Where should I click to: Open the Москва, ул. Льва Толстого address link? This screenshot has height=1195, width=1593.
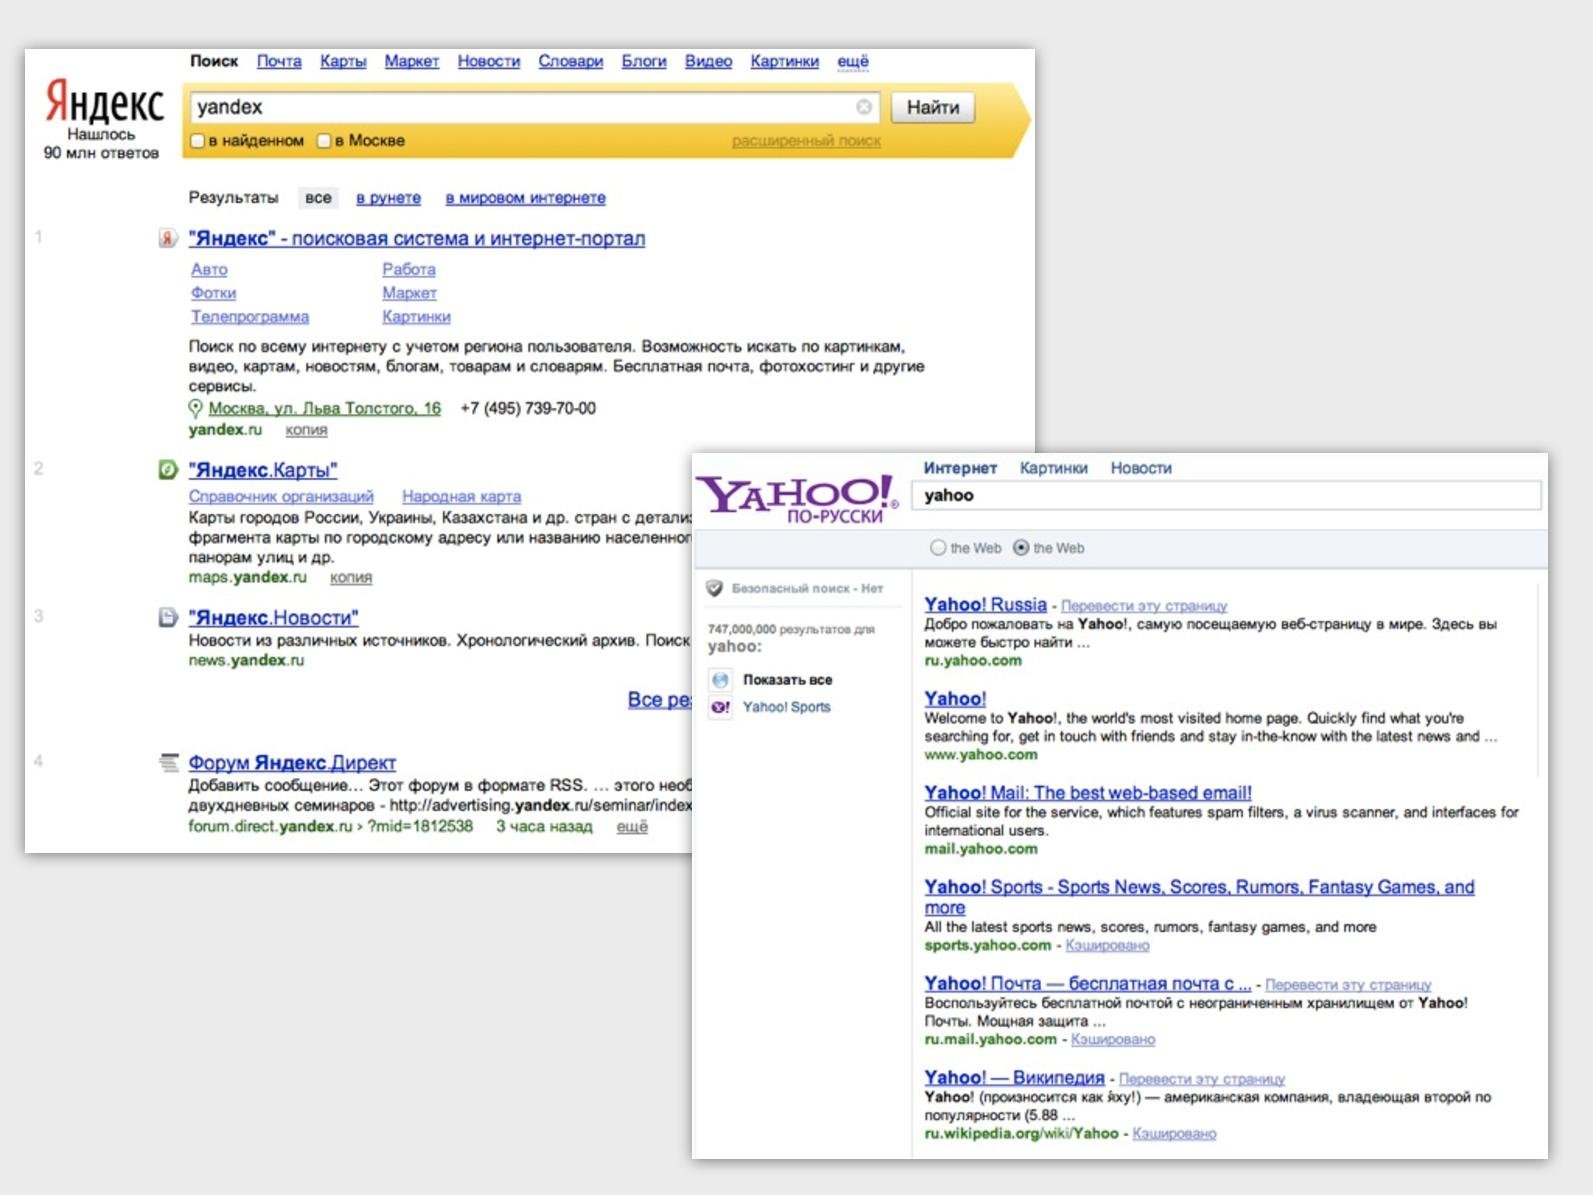coord(325,408)
